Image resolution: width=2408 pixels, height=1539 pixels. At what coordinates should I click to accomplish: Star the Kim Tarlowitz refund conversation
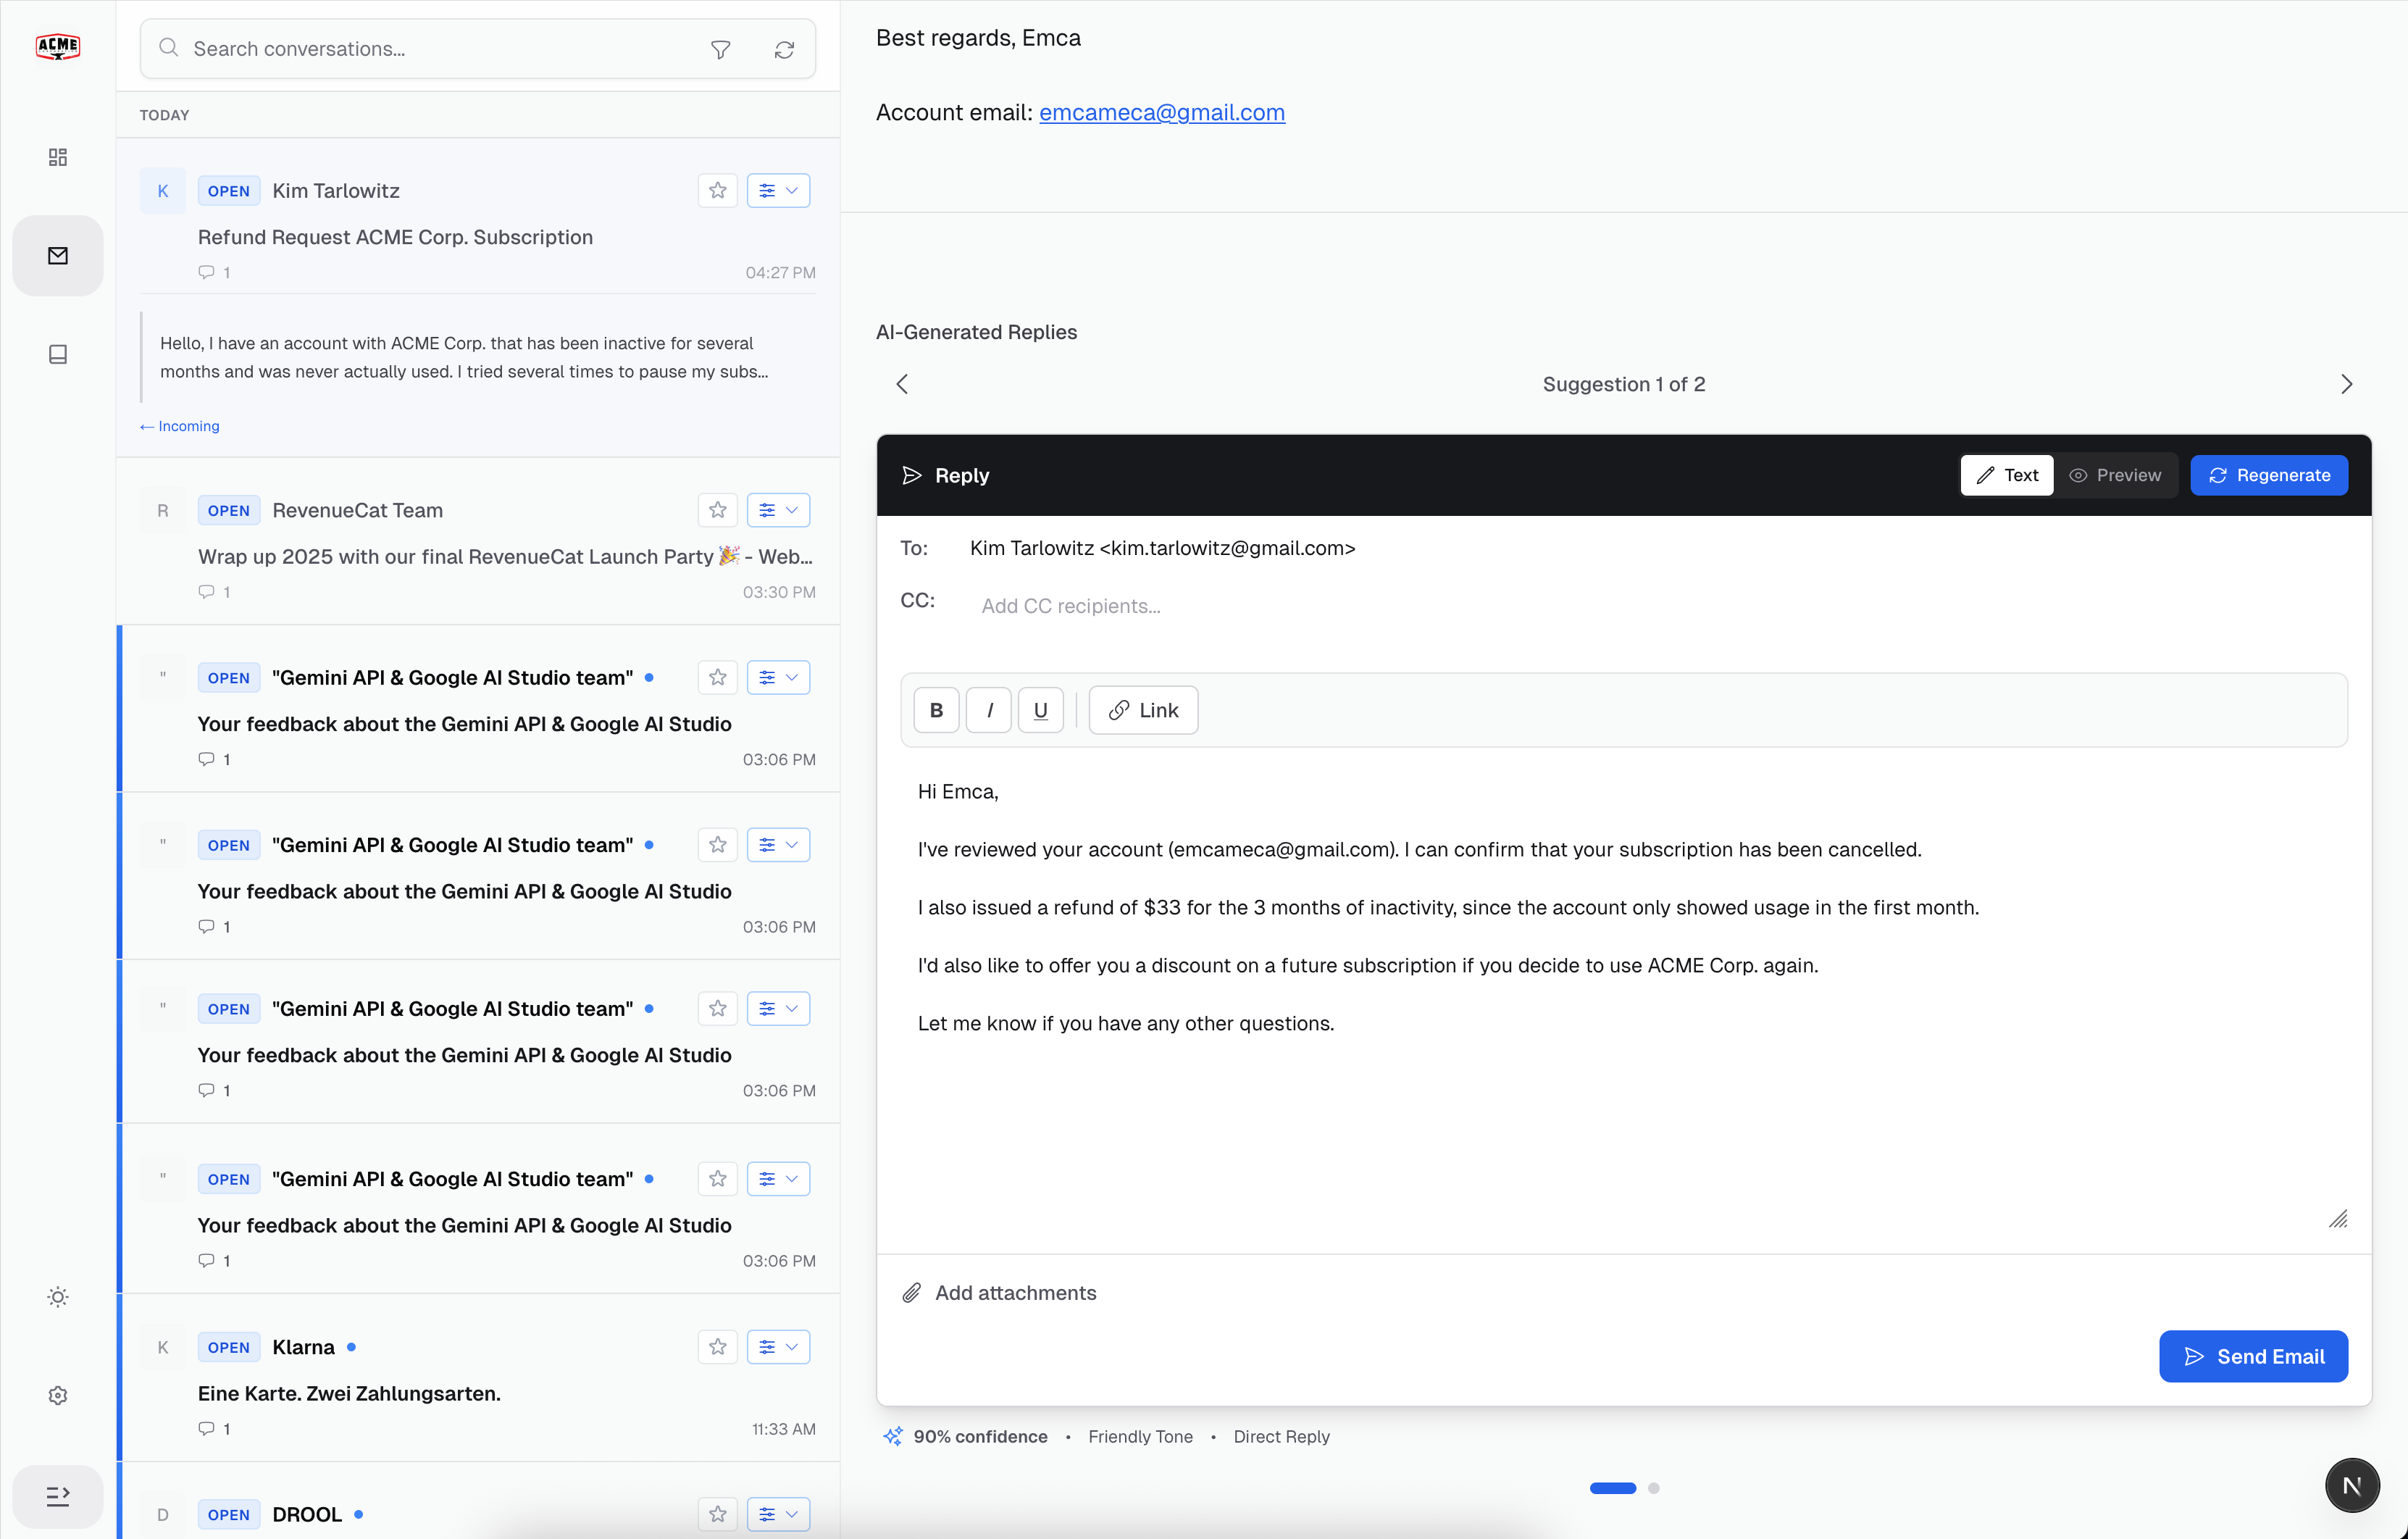click(717, 190)
